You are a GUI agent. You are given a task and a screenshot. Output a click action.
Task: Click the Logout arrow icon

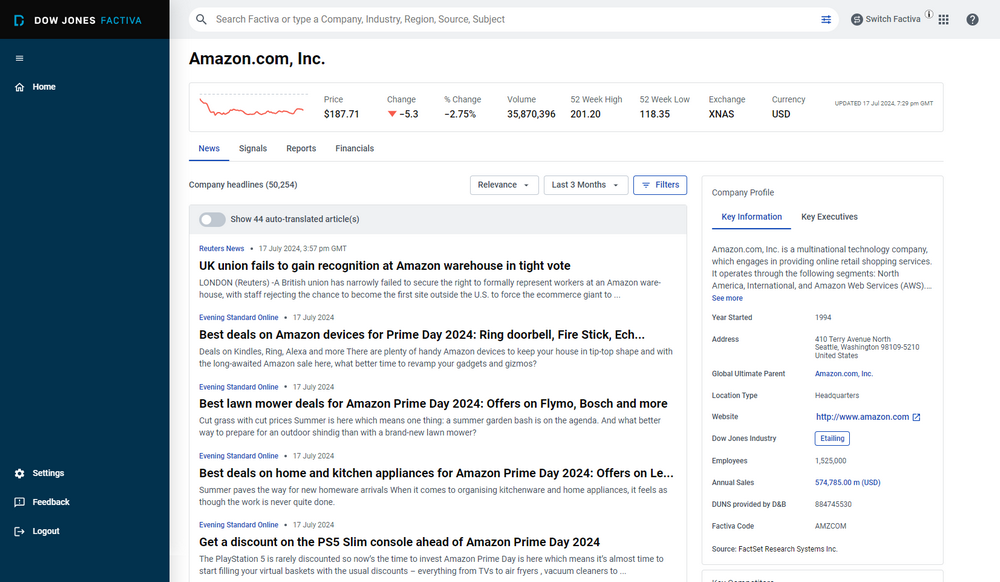[x=20, y=531]
